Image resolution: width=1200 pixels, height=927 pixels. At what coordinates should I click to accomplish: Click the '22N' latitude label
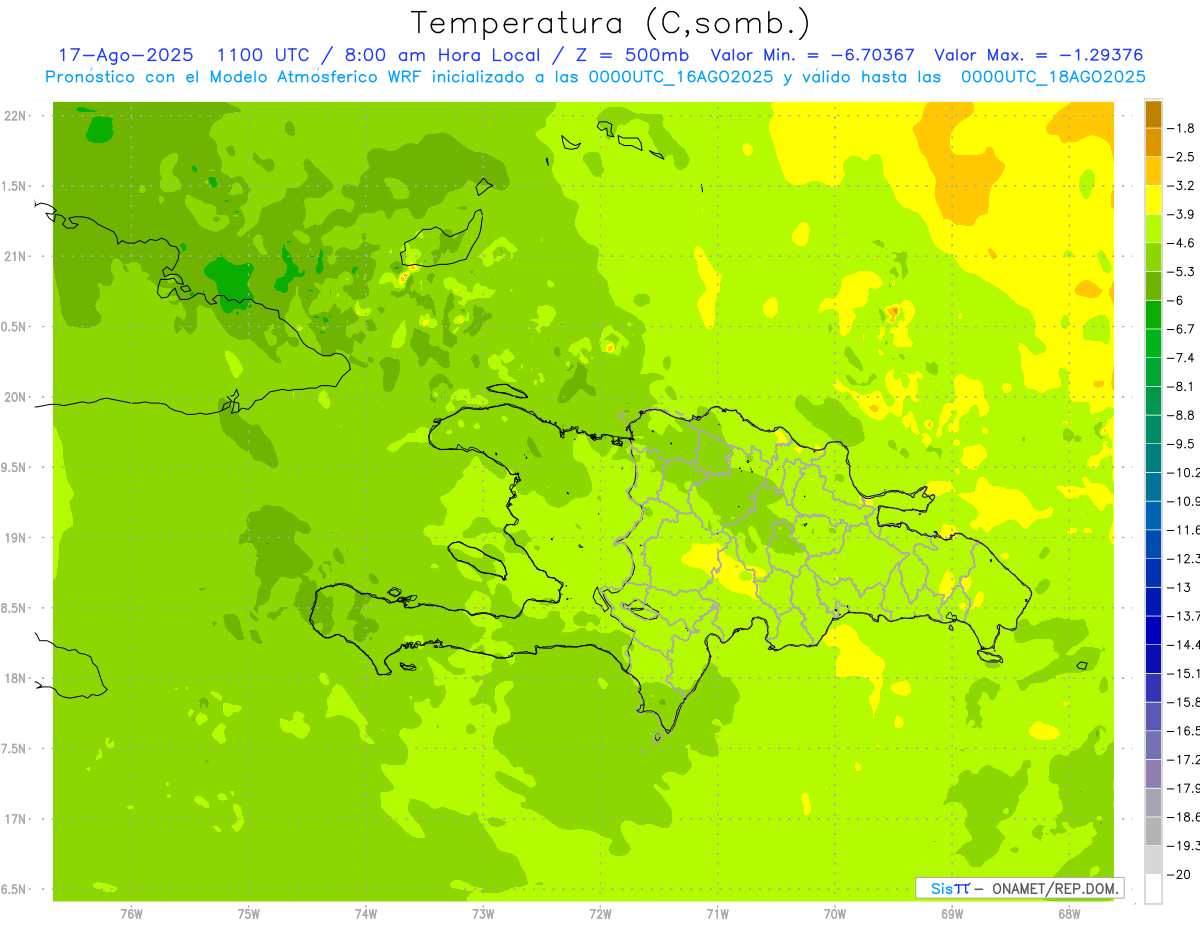pos(15,116)
